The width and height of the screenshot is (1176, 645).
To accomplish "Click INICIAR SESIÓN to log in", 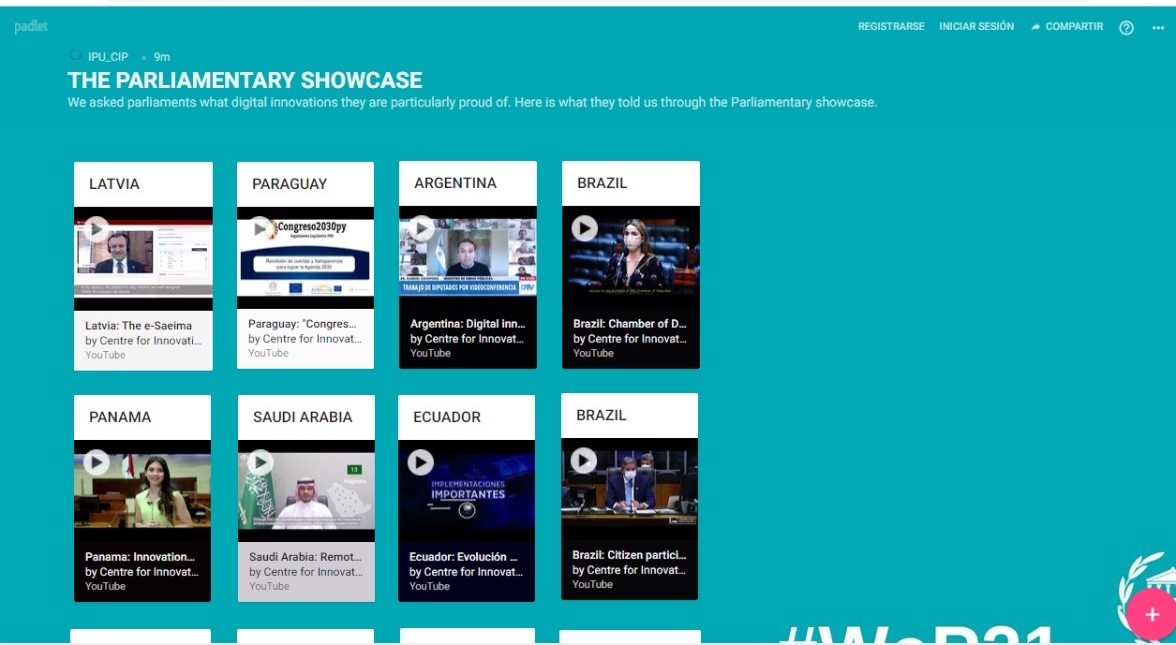I will click(x=976, y=26).
